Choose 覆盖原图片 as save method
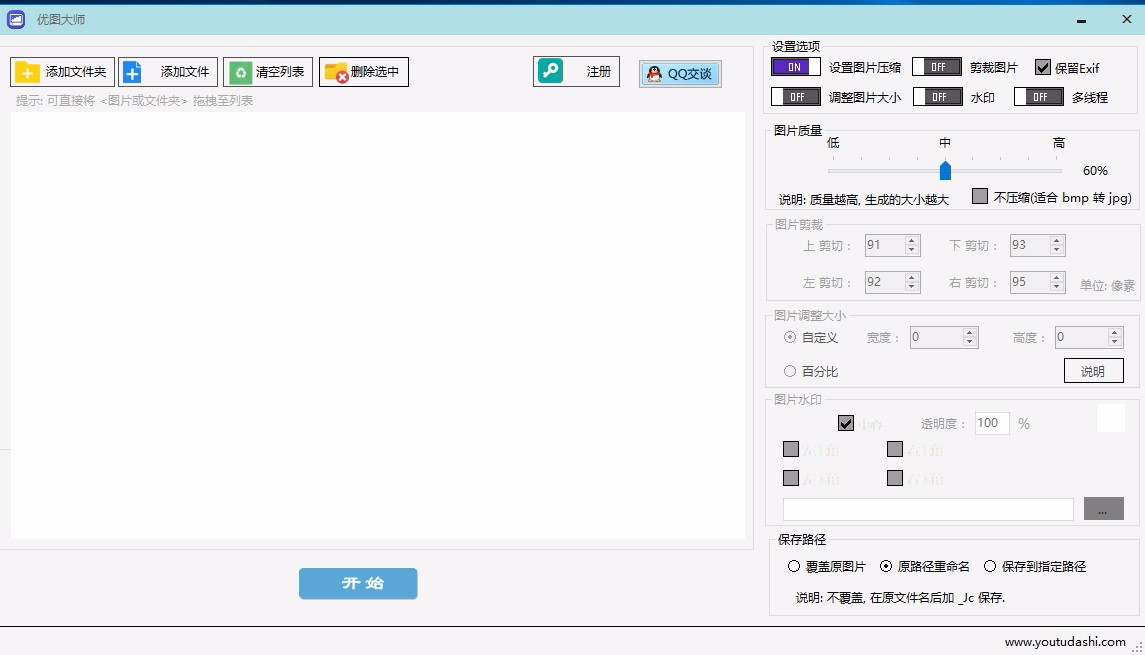Viewport: 1145px width, 655px height. [793, 565]
